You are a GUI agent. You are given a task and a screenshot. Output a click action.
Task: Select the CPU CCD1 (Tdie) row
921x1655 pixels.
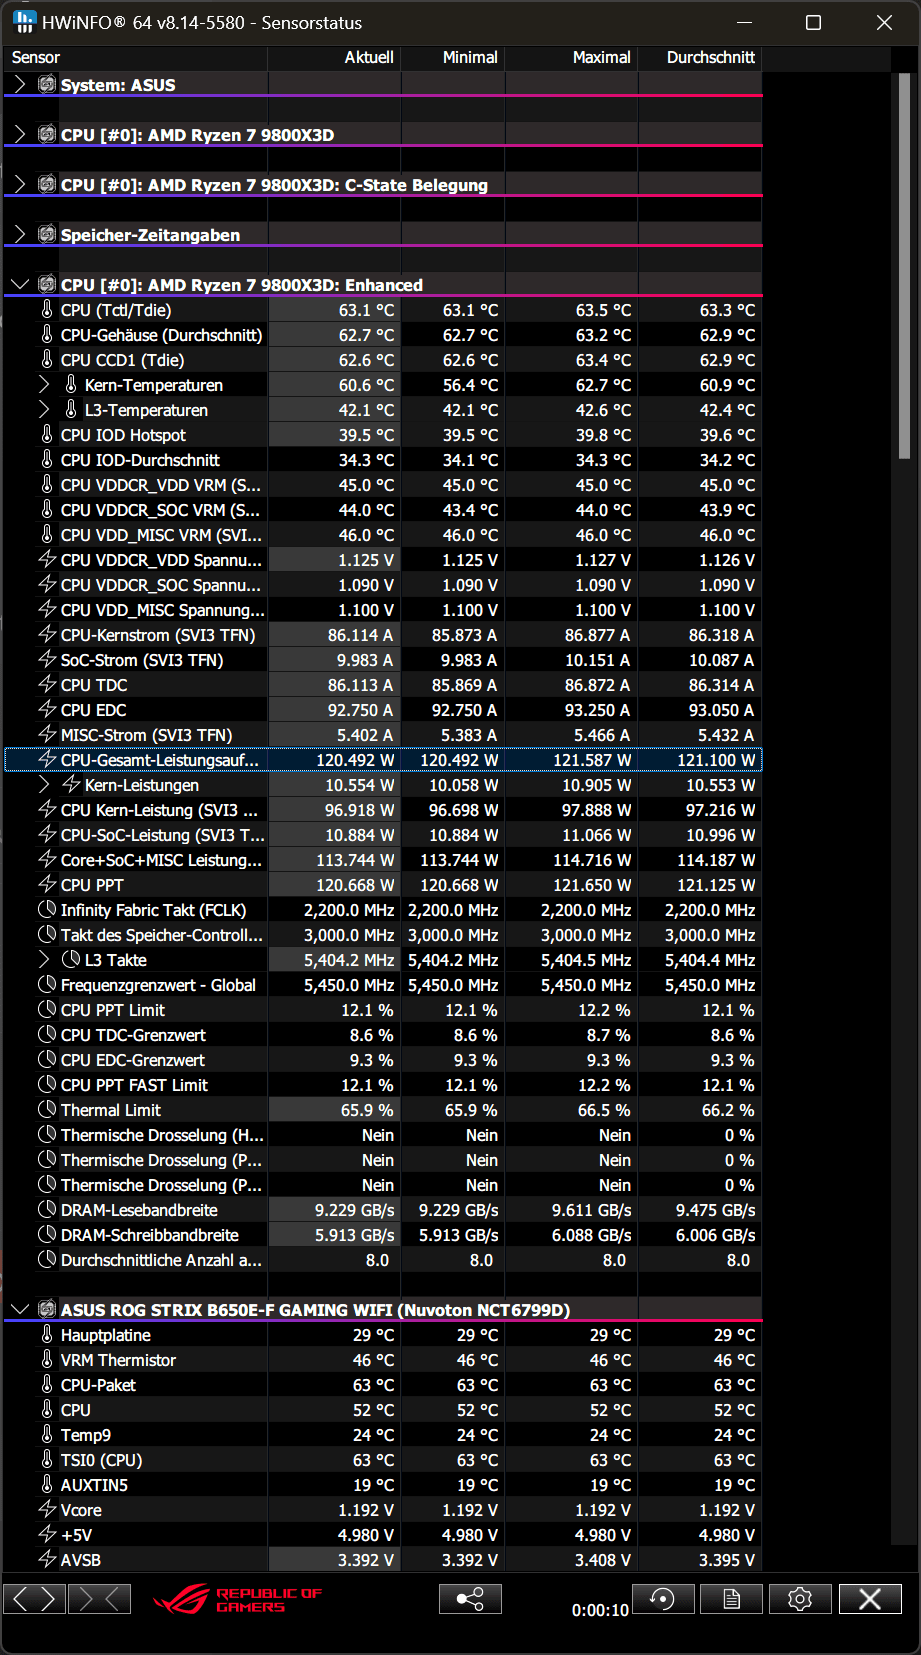(383, 360)
